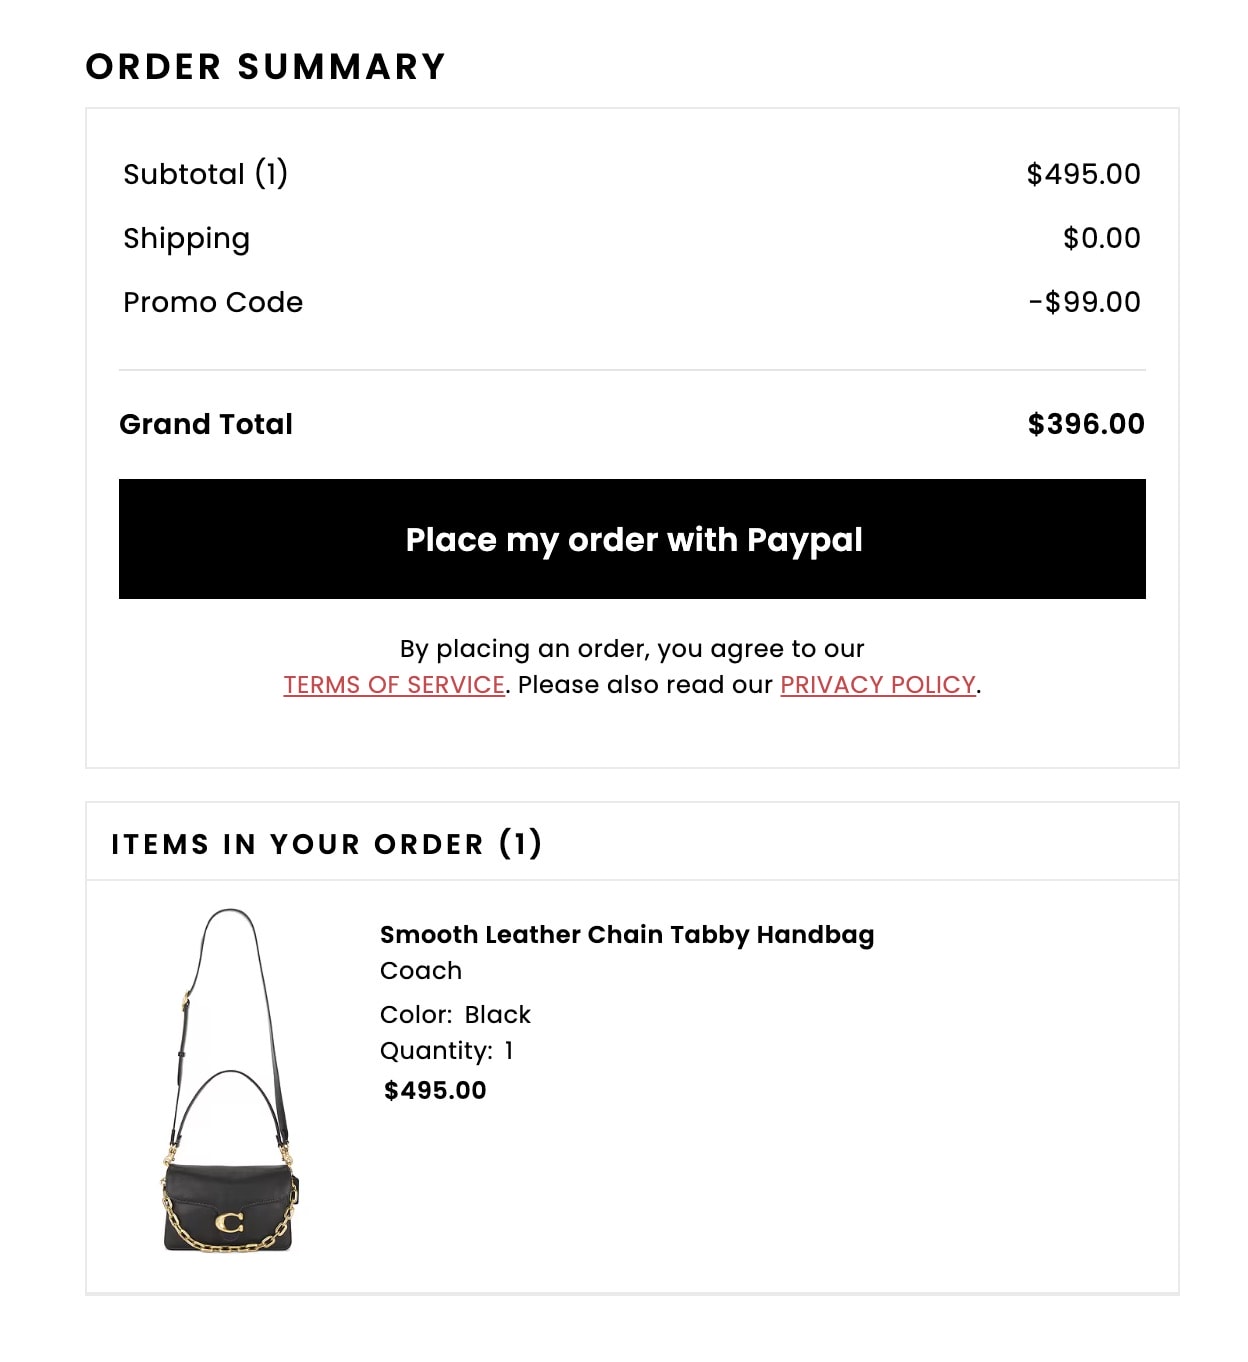Select the Smooth Leather Chain Tabby Handbag title

point(627,935)
